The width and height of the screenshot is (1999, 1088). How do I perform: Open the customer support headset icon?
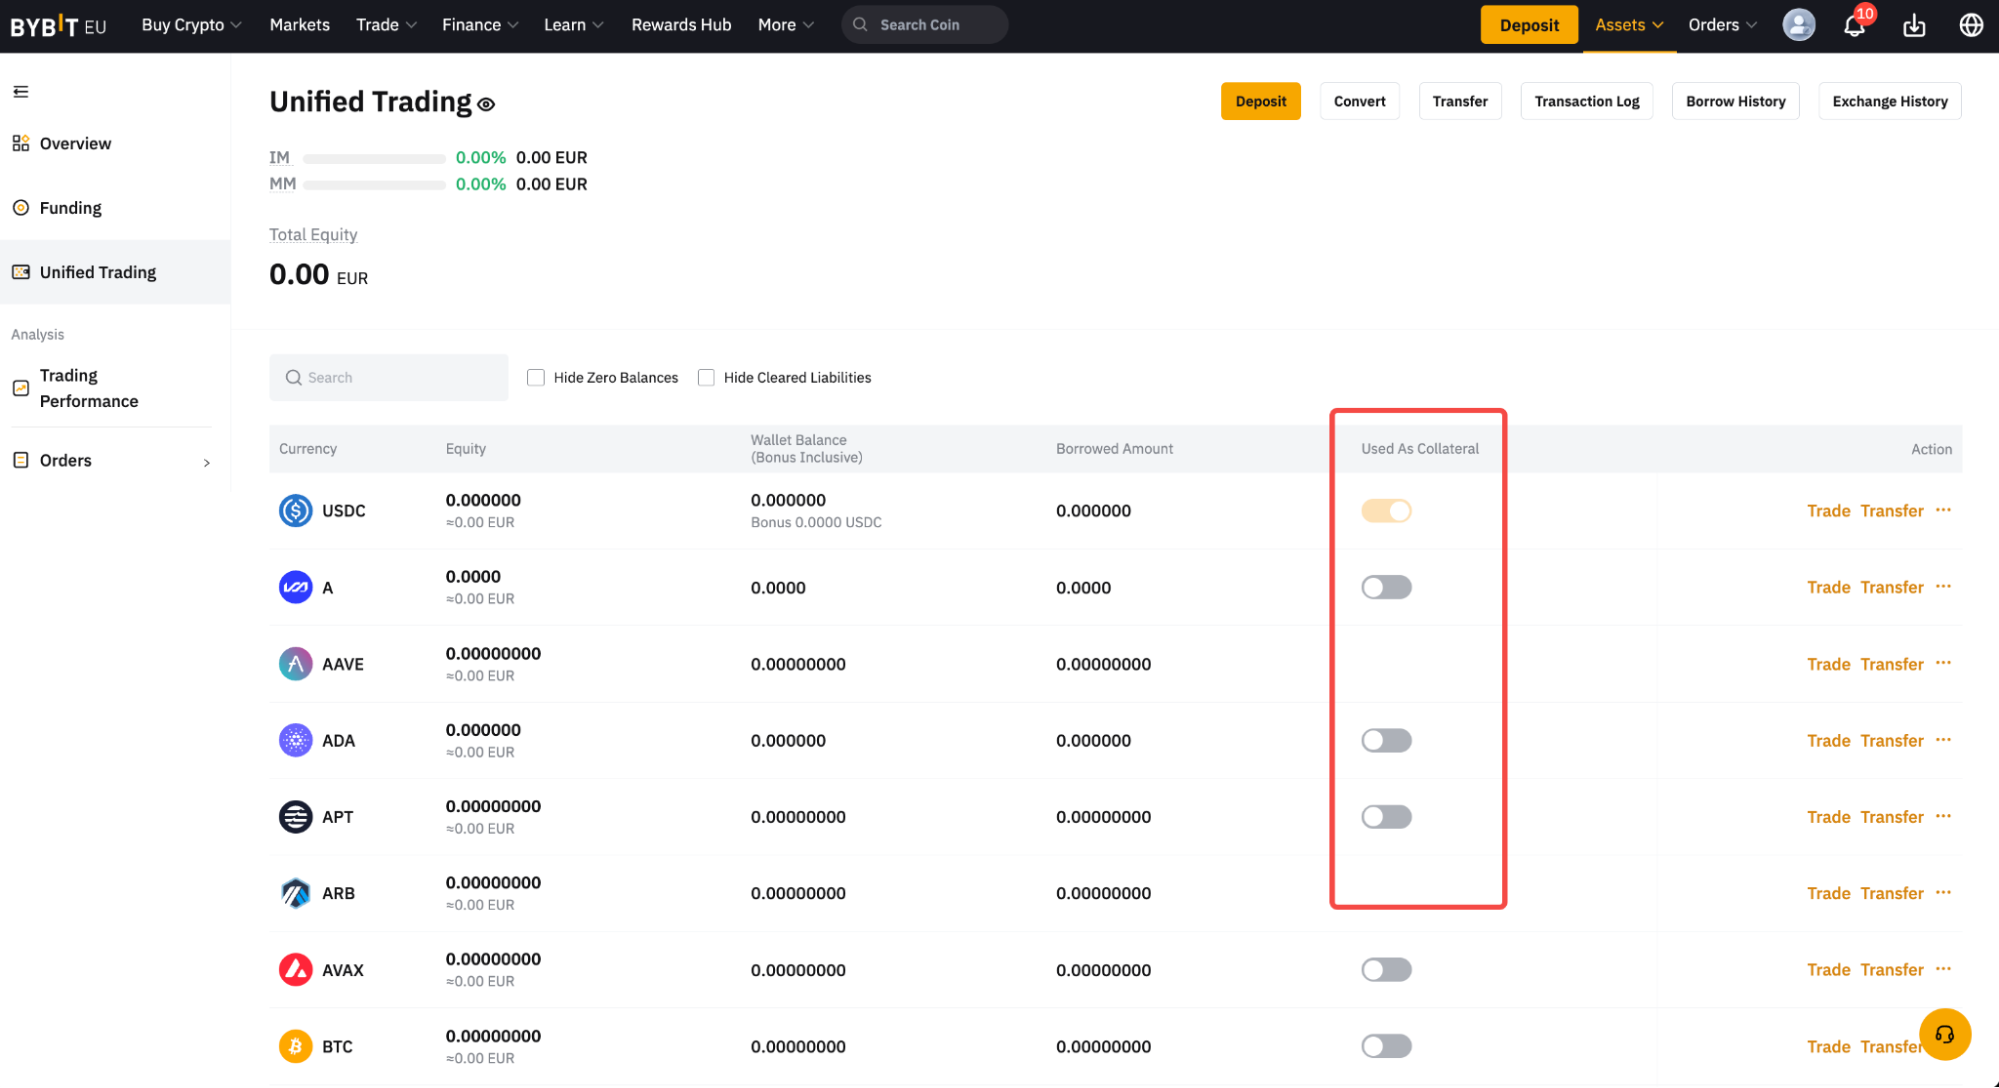[x=1945, y=1033]
